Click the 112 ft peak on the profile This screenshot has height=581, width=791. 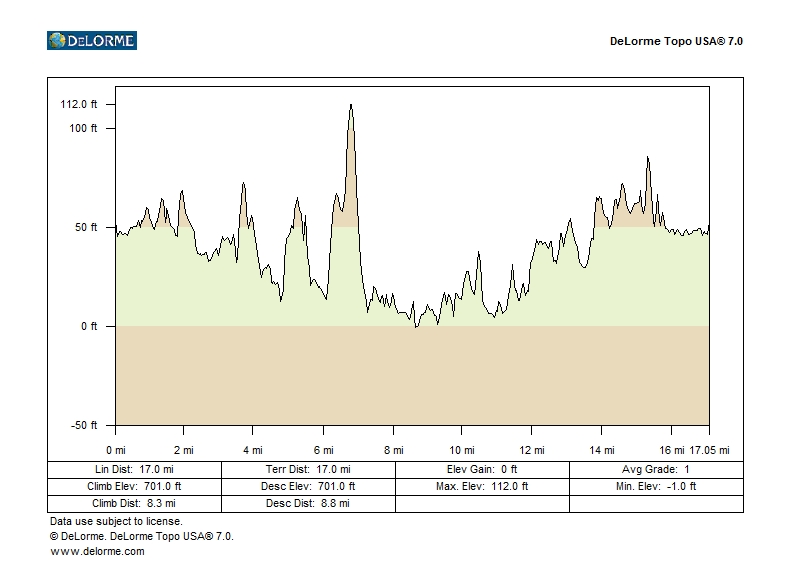click(351, 105)
